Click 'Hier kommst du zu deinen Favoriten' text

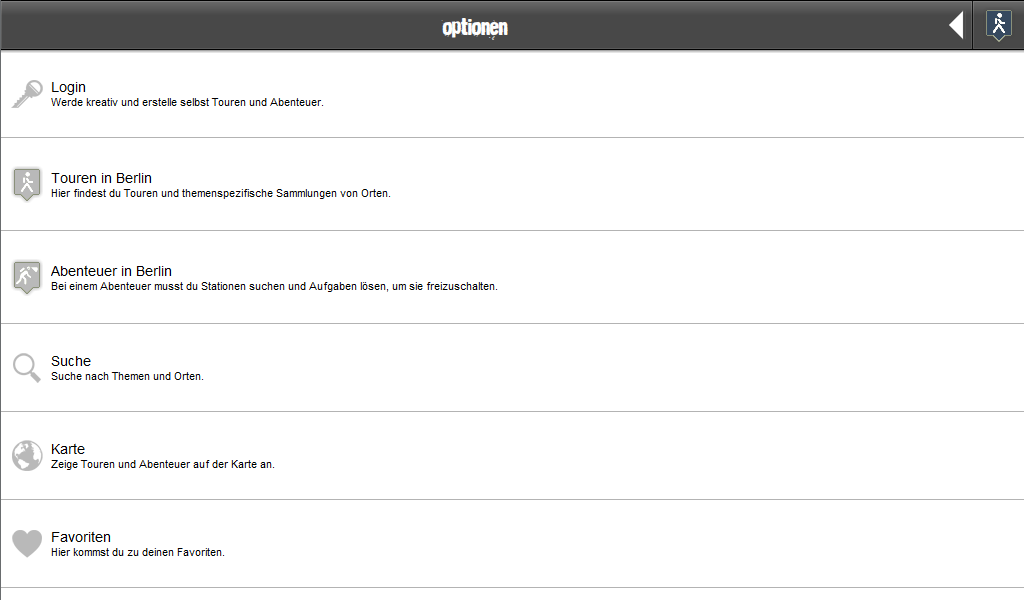coord(138,552)
